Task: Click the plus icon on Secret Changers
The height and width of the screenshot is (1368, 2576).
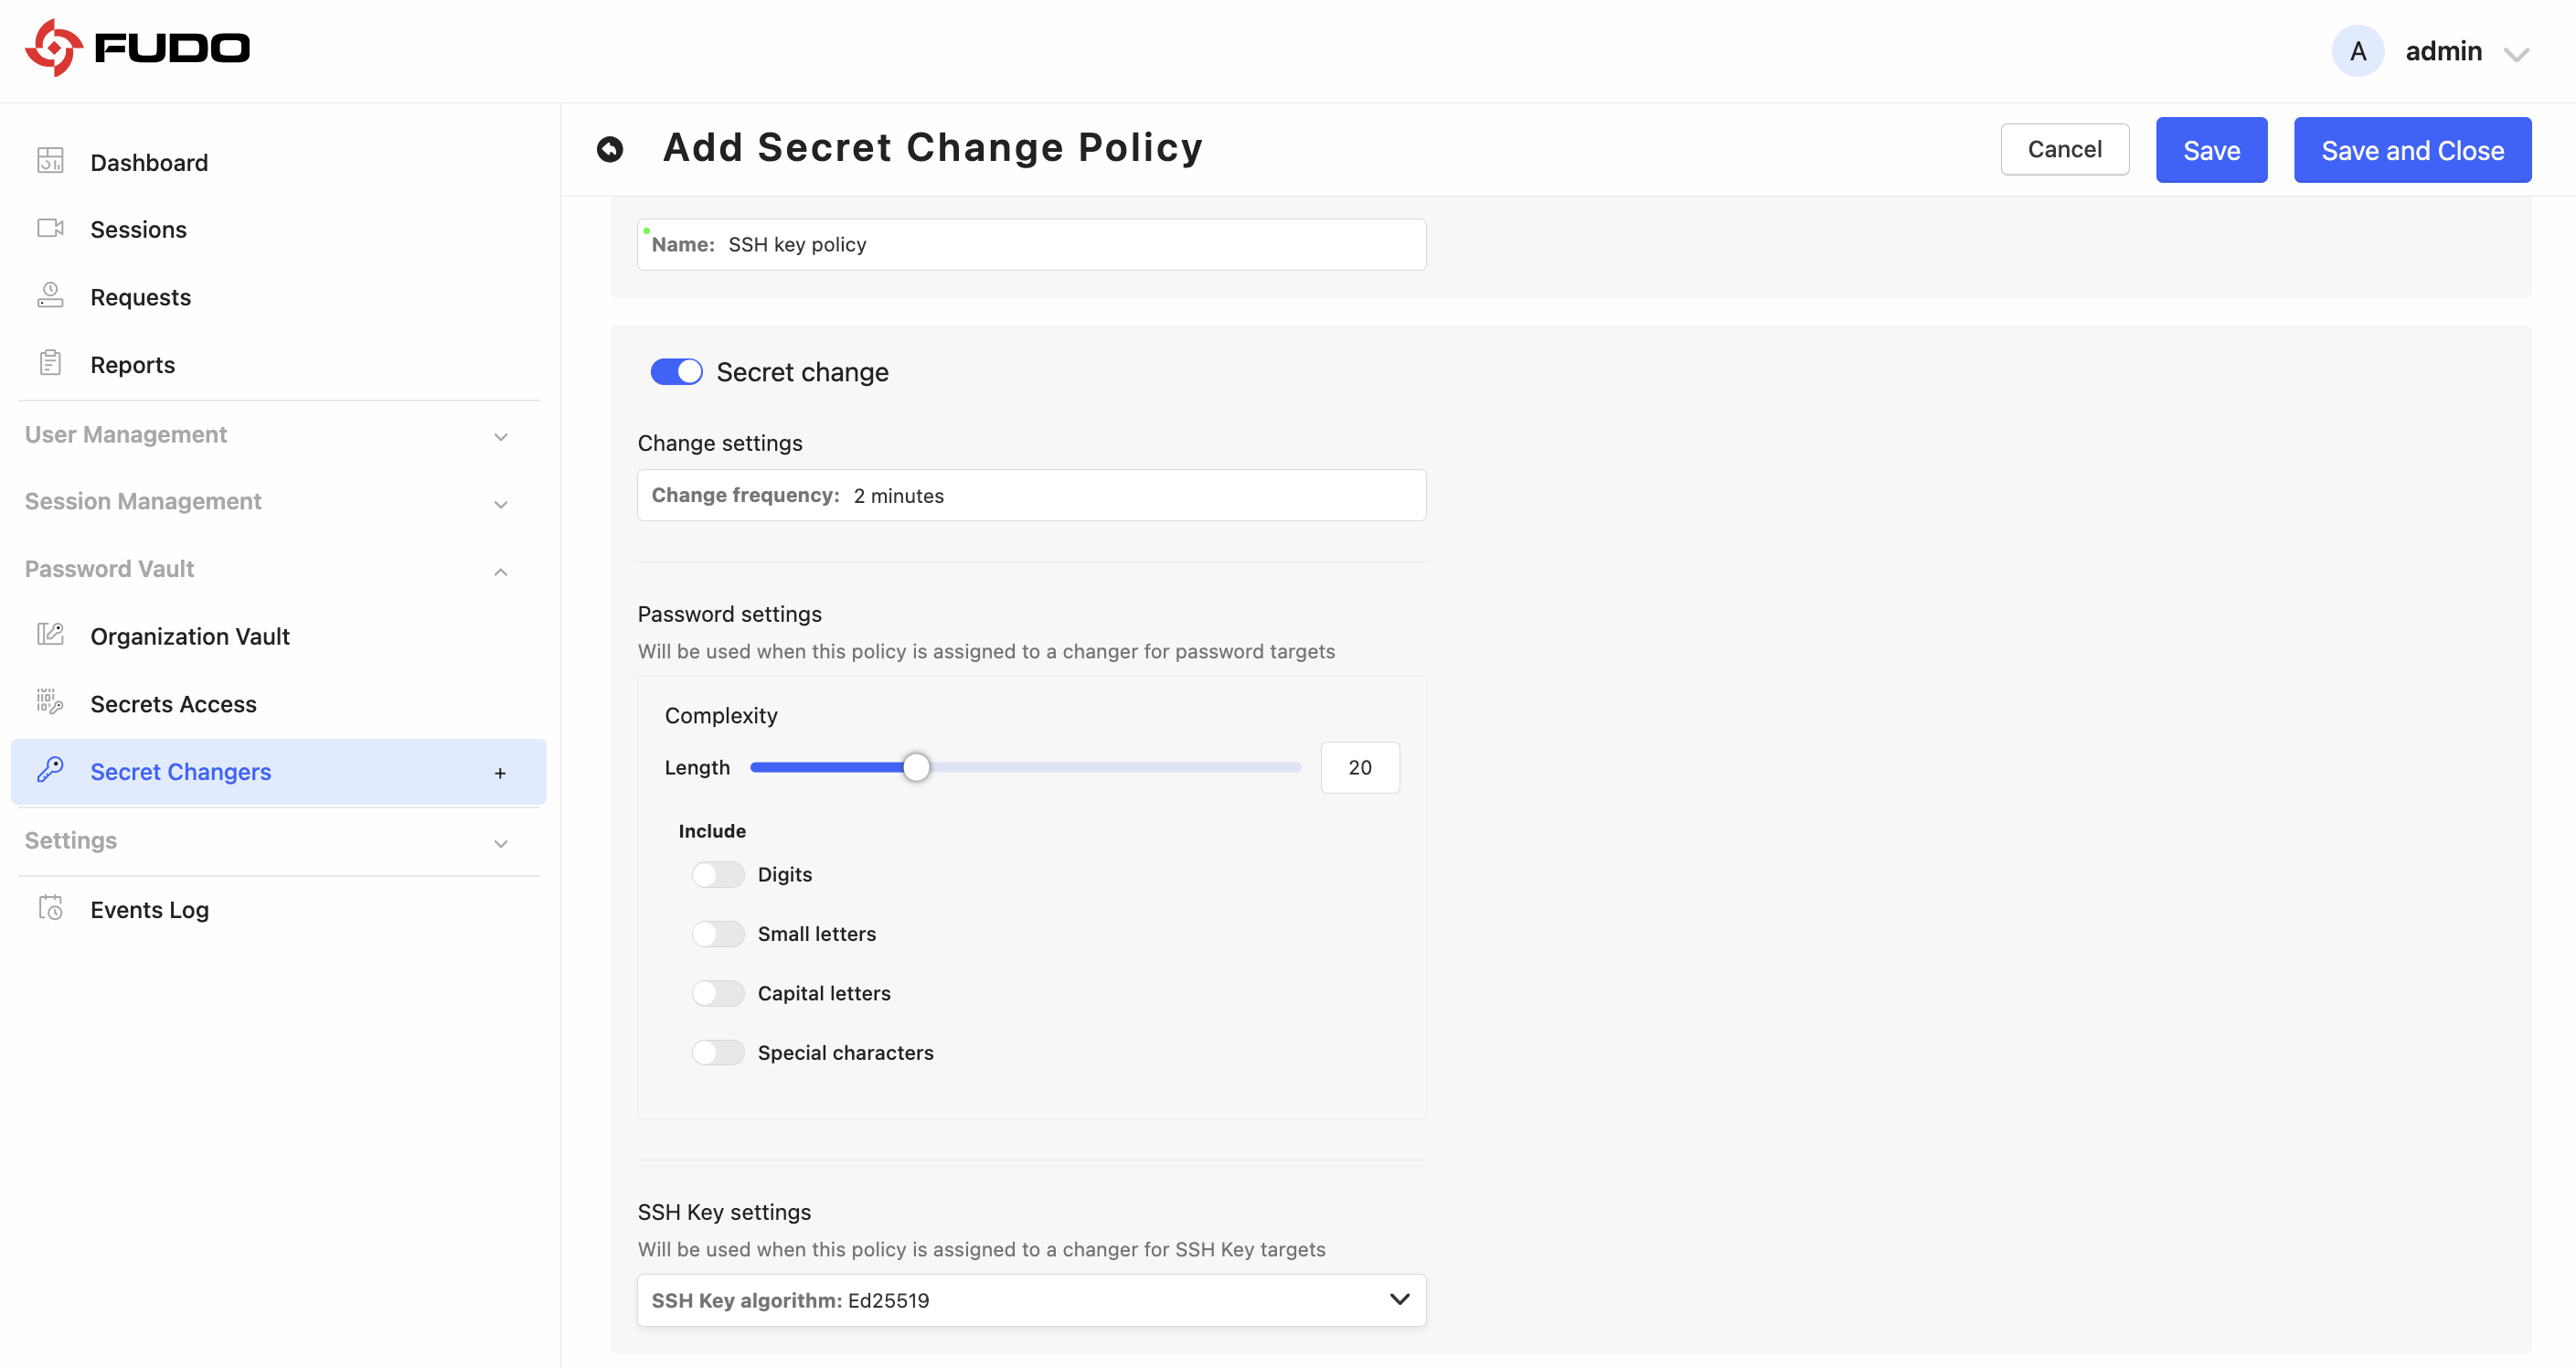Action: click(x=500, y=773)
